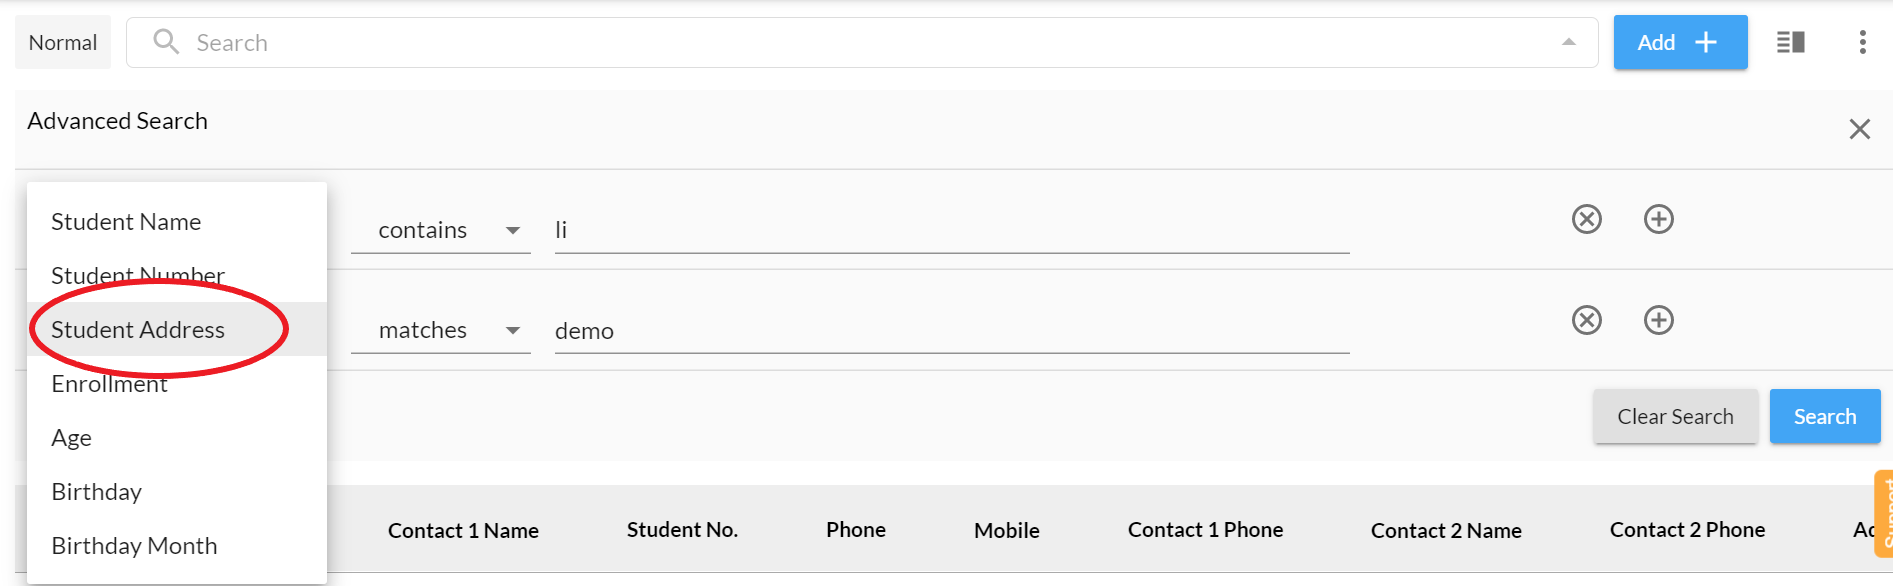
Task: Click the magnifier icon in search bar
Action: [x=166, y=42]
